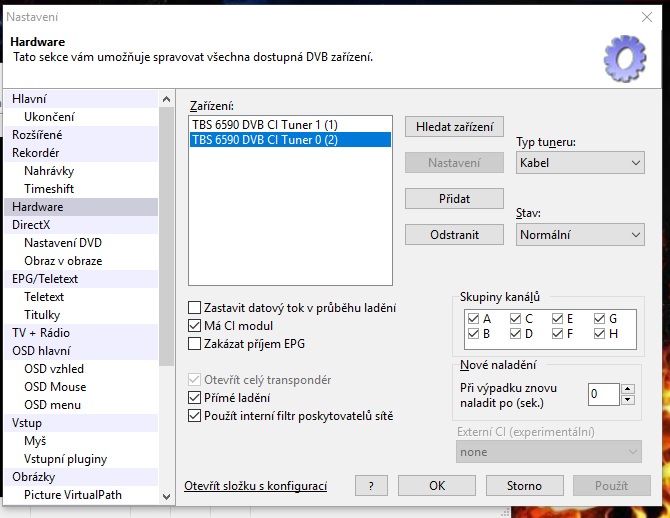Image resolution: width=670 pixels, height=518 pixels.
Task: Enable 'Zastavit datový tok v průběhu ladění'
Action: coord(195,307)
